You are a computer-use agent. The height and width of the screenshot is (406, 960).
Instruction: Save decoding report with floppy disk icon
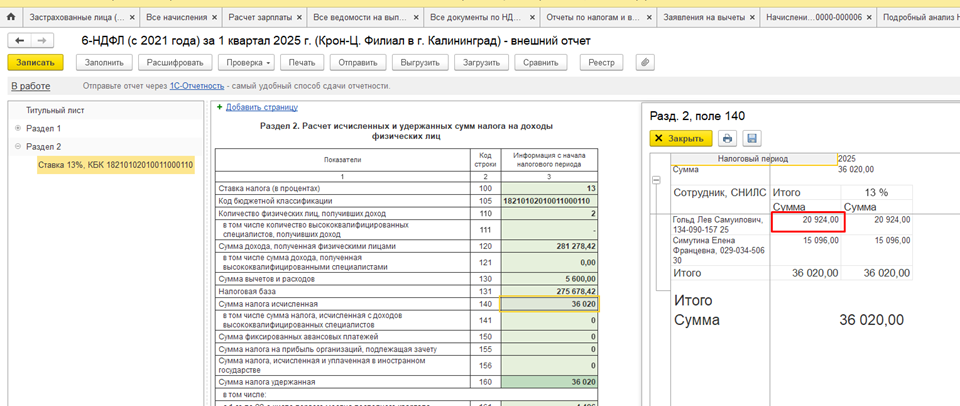point(752,138)
